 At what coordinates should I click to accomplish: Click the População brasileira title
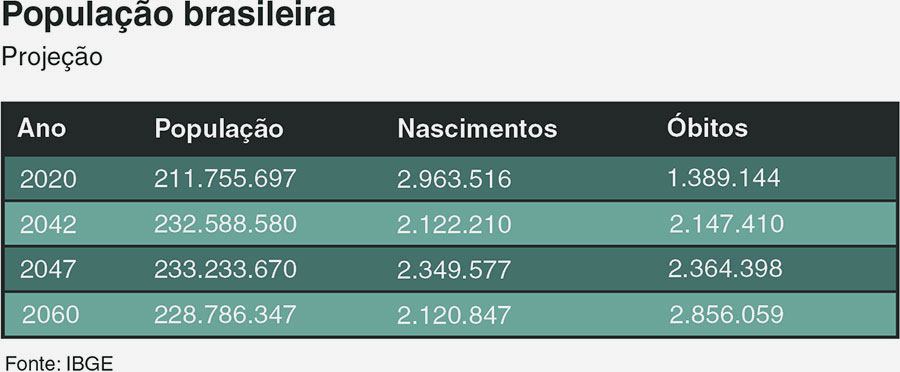tap(169, 16)
